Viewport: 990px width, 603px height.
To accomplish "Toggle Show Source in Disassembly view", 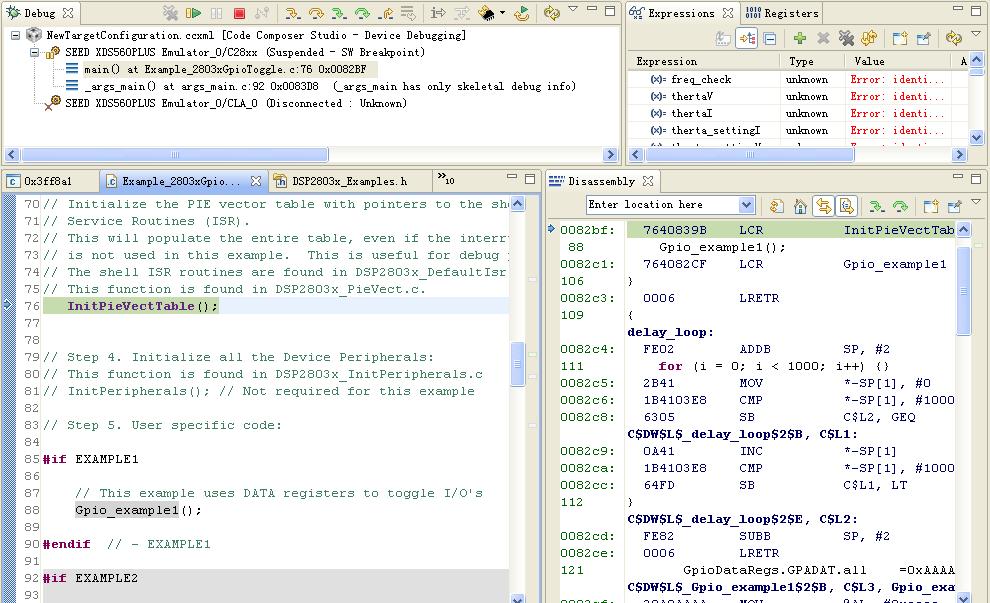I will (846, 206).
